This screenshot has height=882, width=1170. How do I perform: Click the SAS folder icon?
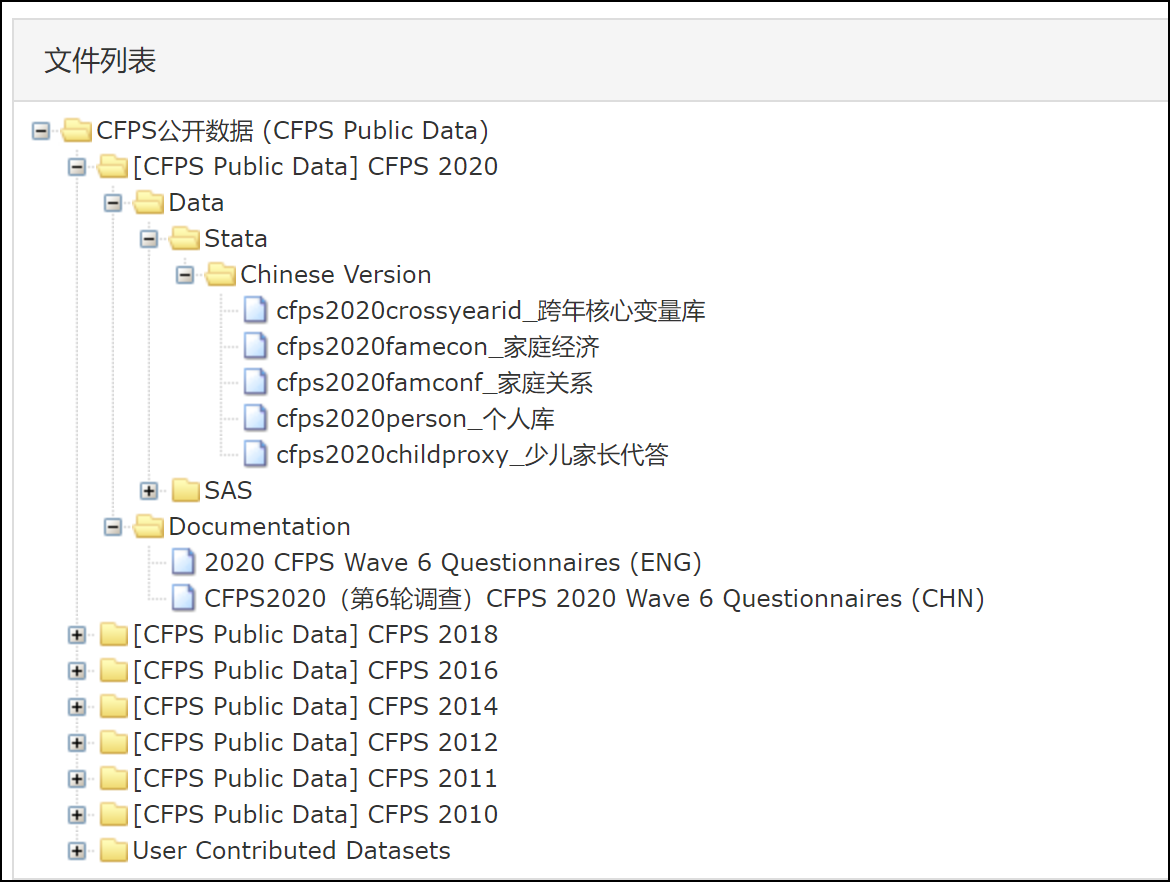pos(185,491)
